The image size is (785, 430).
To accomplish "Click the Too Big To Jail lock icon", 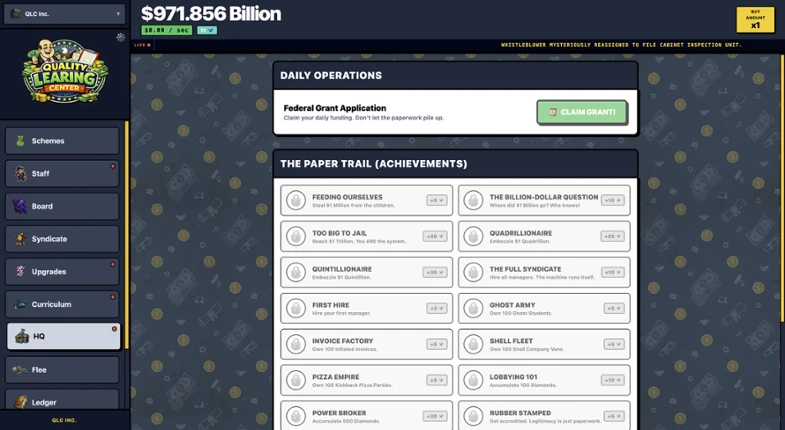I will point(296,236).
